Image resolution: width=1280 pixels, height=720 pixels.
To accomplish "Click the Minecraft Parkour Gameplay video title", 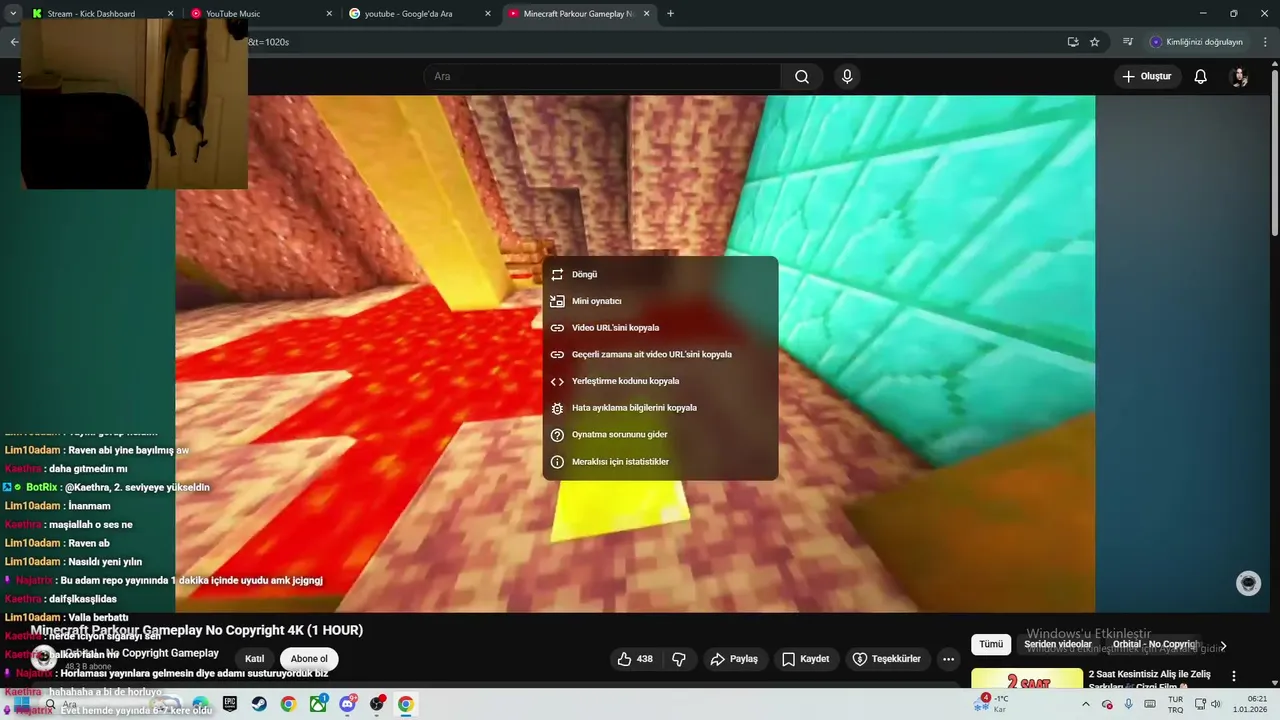I will pyautogui.click(x=197, y=630).
